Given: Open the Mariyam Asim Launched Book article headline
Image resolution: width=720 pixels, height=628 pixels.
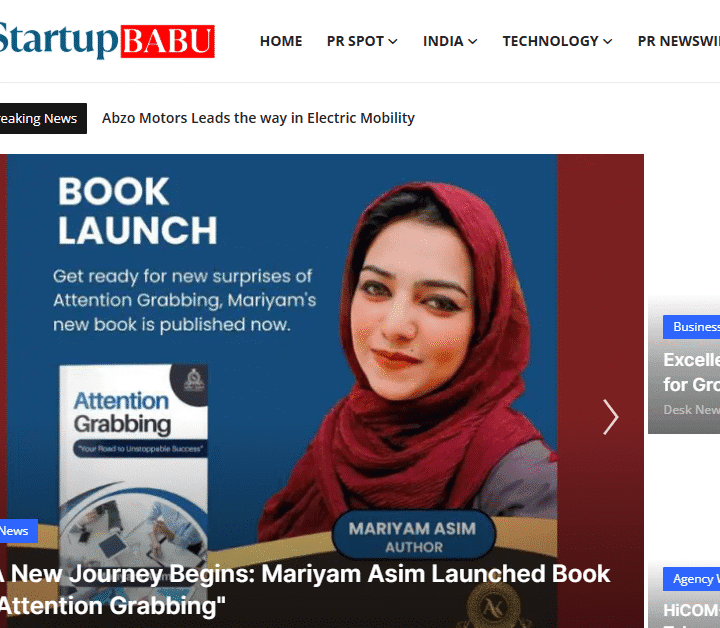Looking at the screenshot, I should point(305,589).
